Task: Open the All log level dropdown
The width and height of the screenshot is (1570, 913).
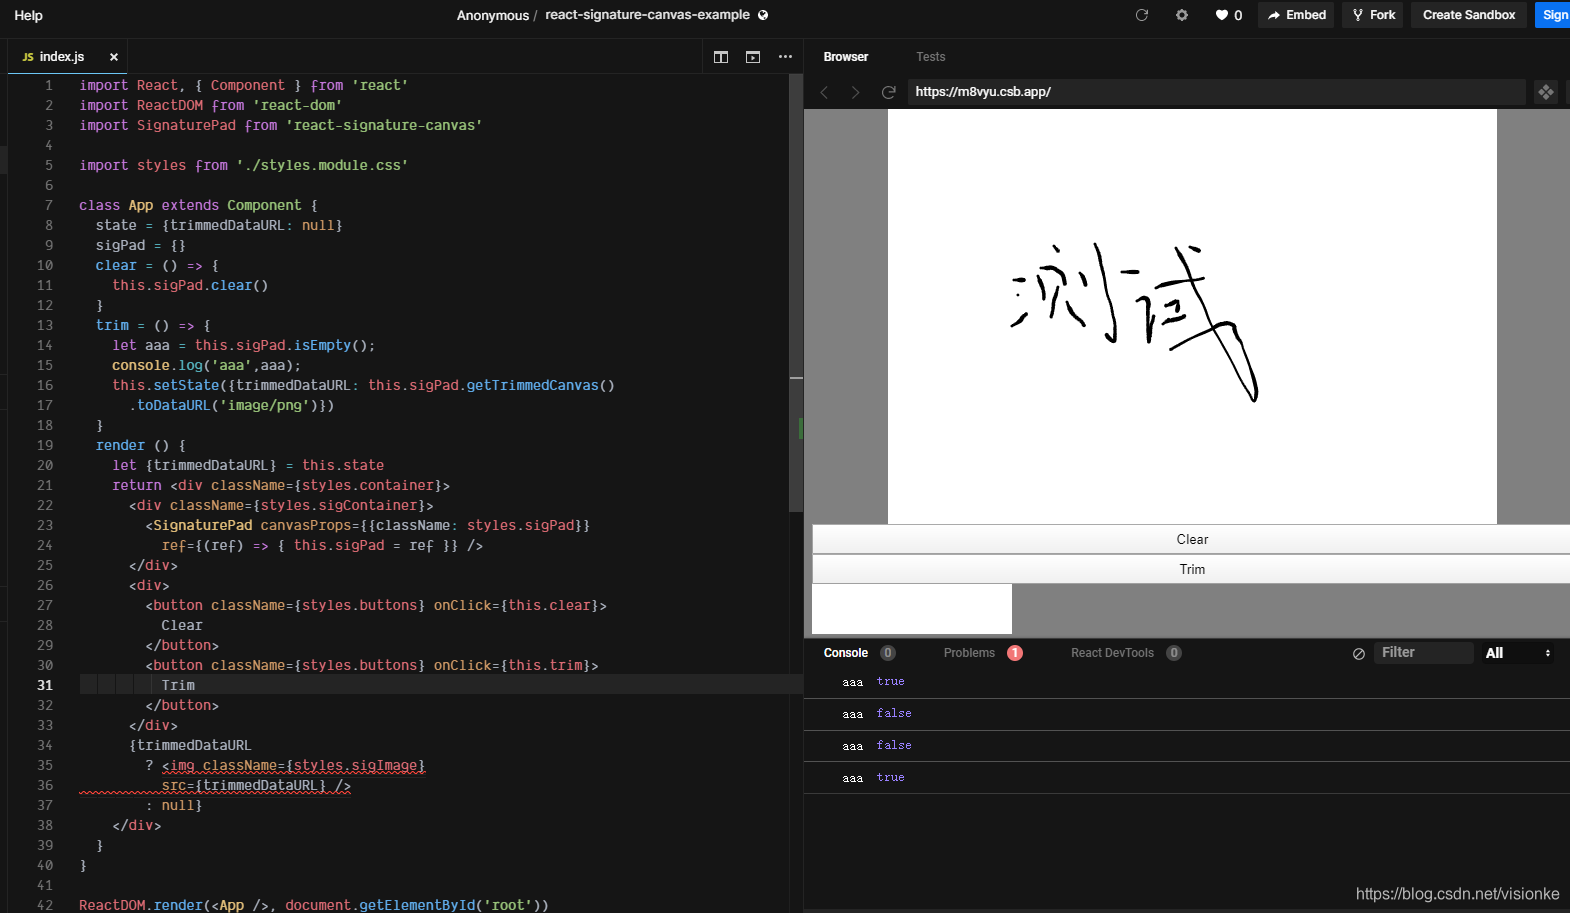Action: pos(1517,653)
